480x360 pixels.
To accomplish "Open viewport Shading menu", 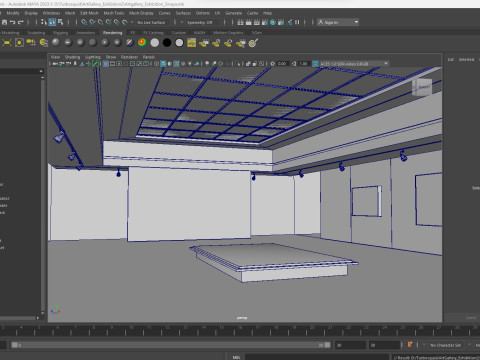I will coord(72,57).
